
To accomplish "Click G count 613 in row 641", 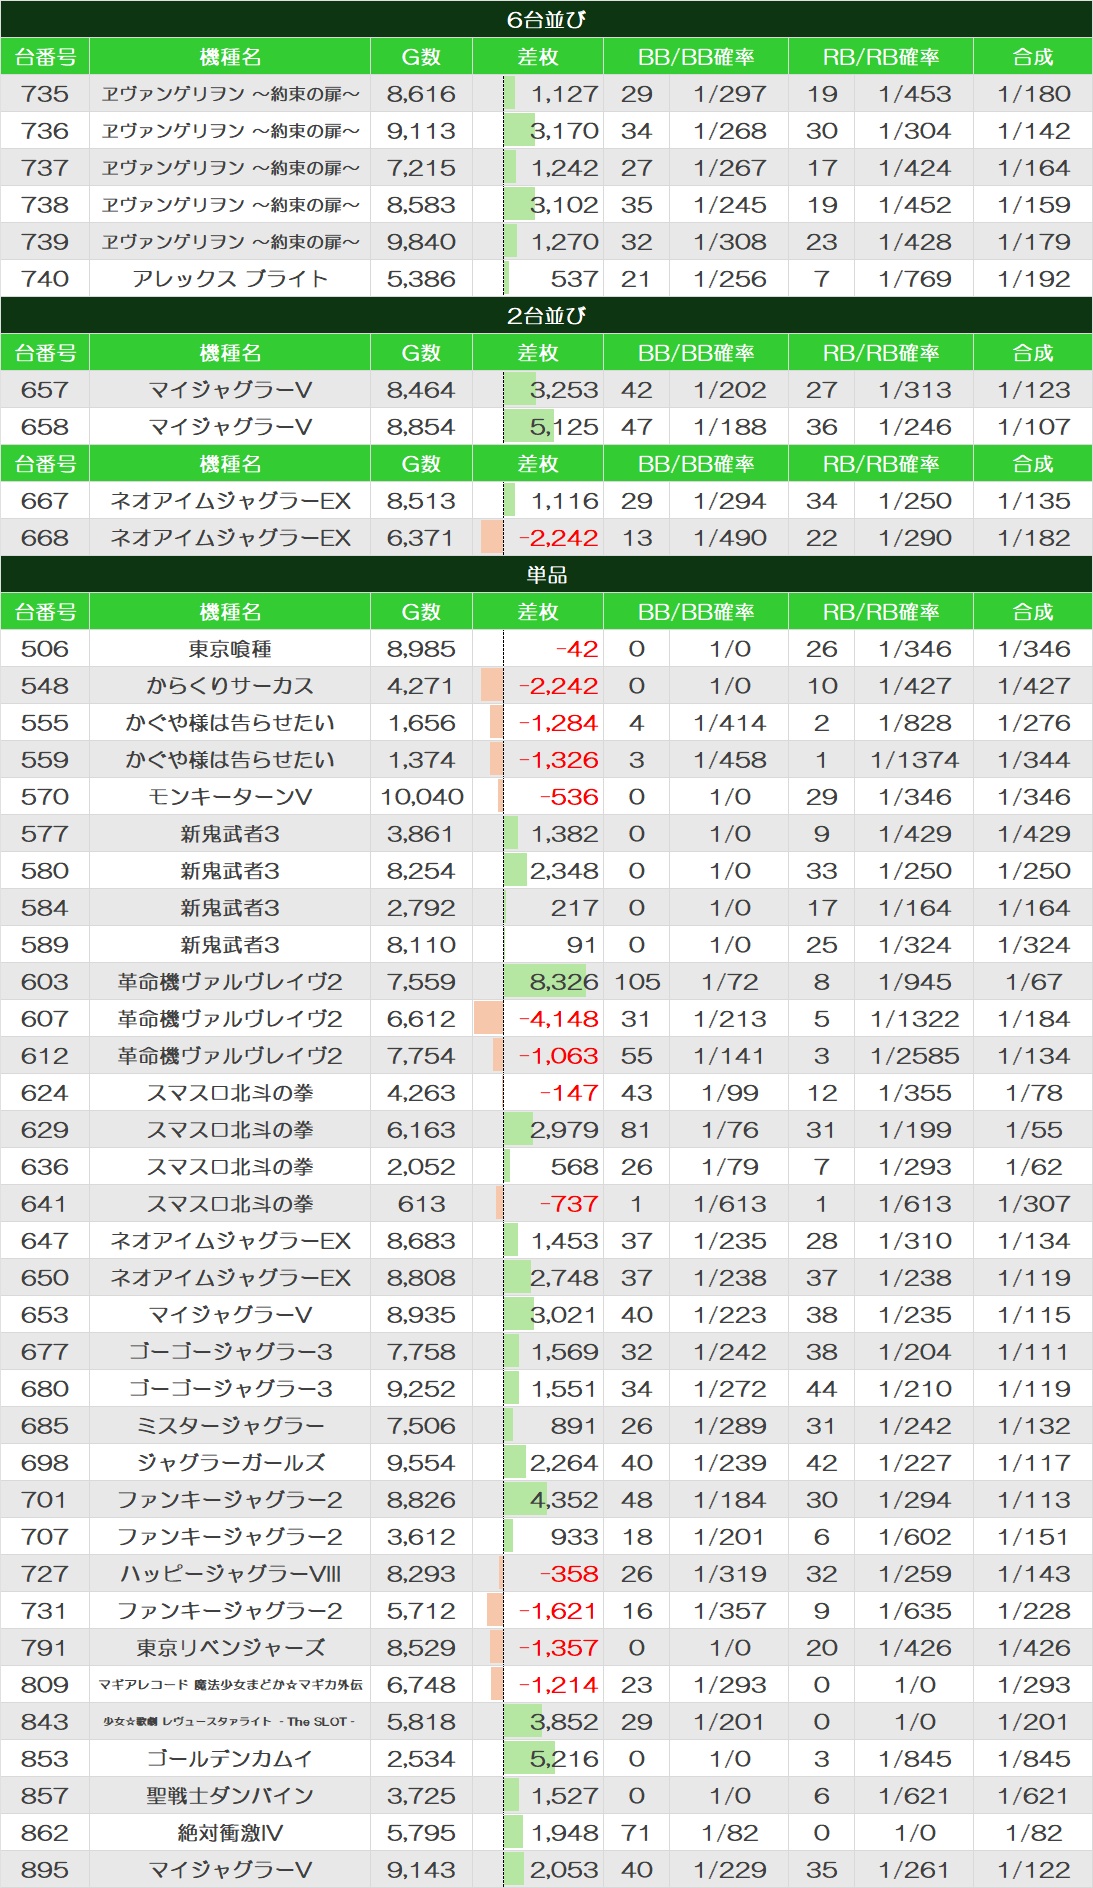I will tap(421, 1204).
